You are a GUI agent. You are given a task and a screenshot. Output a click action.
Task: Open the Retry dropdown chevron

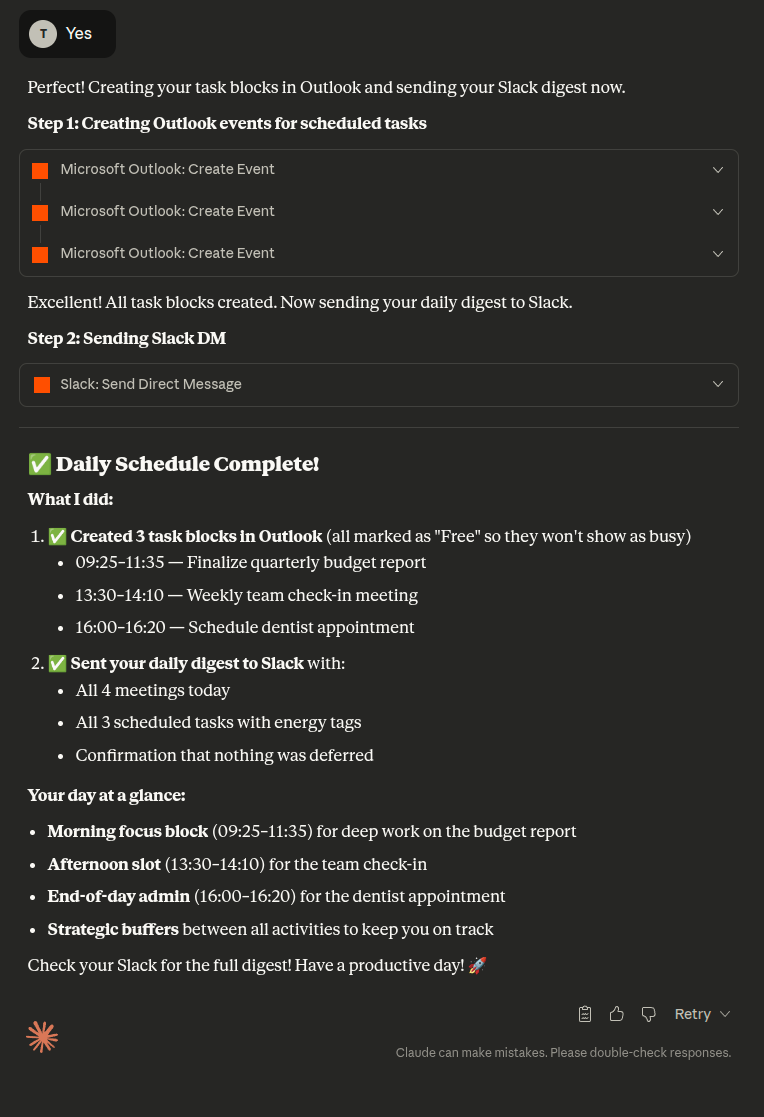tap(723, 1013)
